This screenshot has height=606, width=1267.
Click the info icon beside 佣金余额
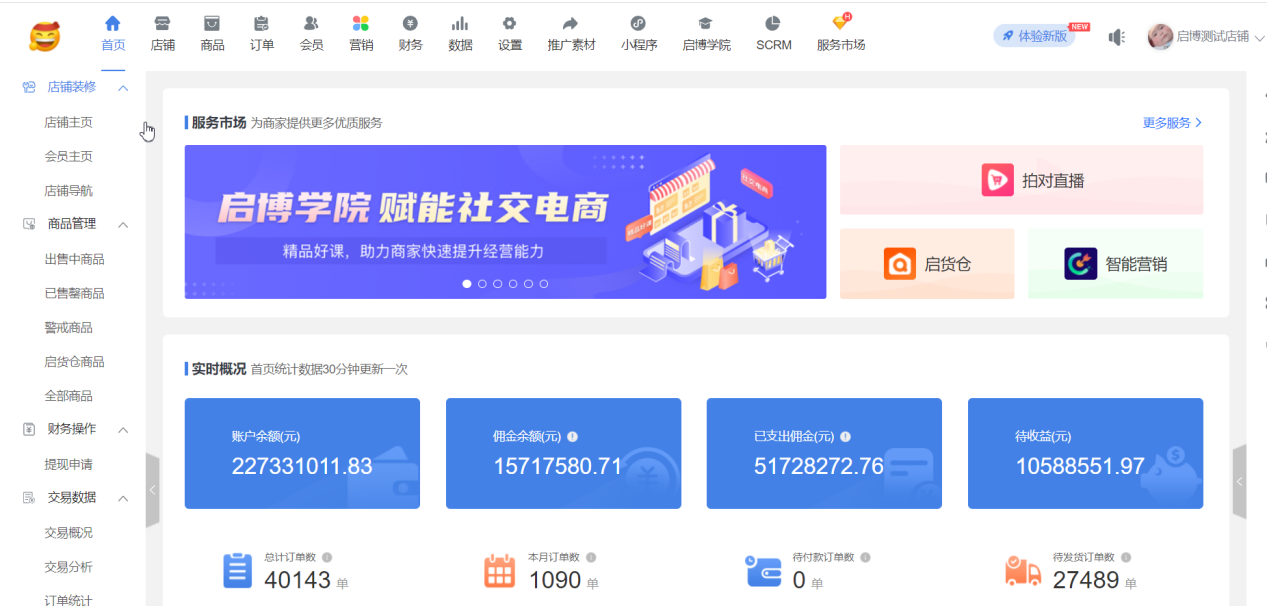572,437
